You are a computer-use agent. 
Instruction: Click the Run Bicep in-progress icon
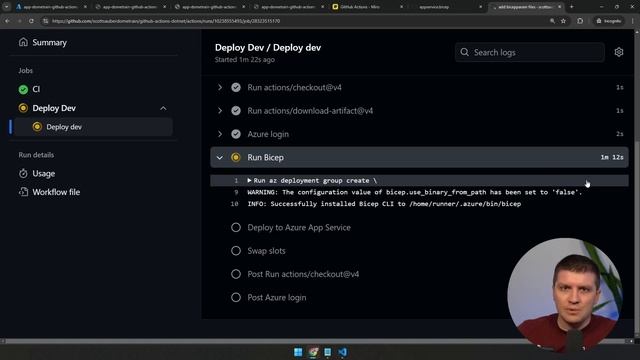(236, 157)
